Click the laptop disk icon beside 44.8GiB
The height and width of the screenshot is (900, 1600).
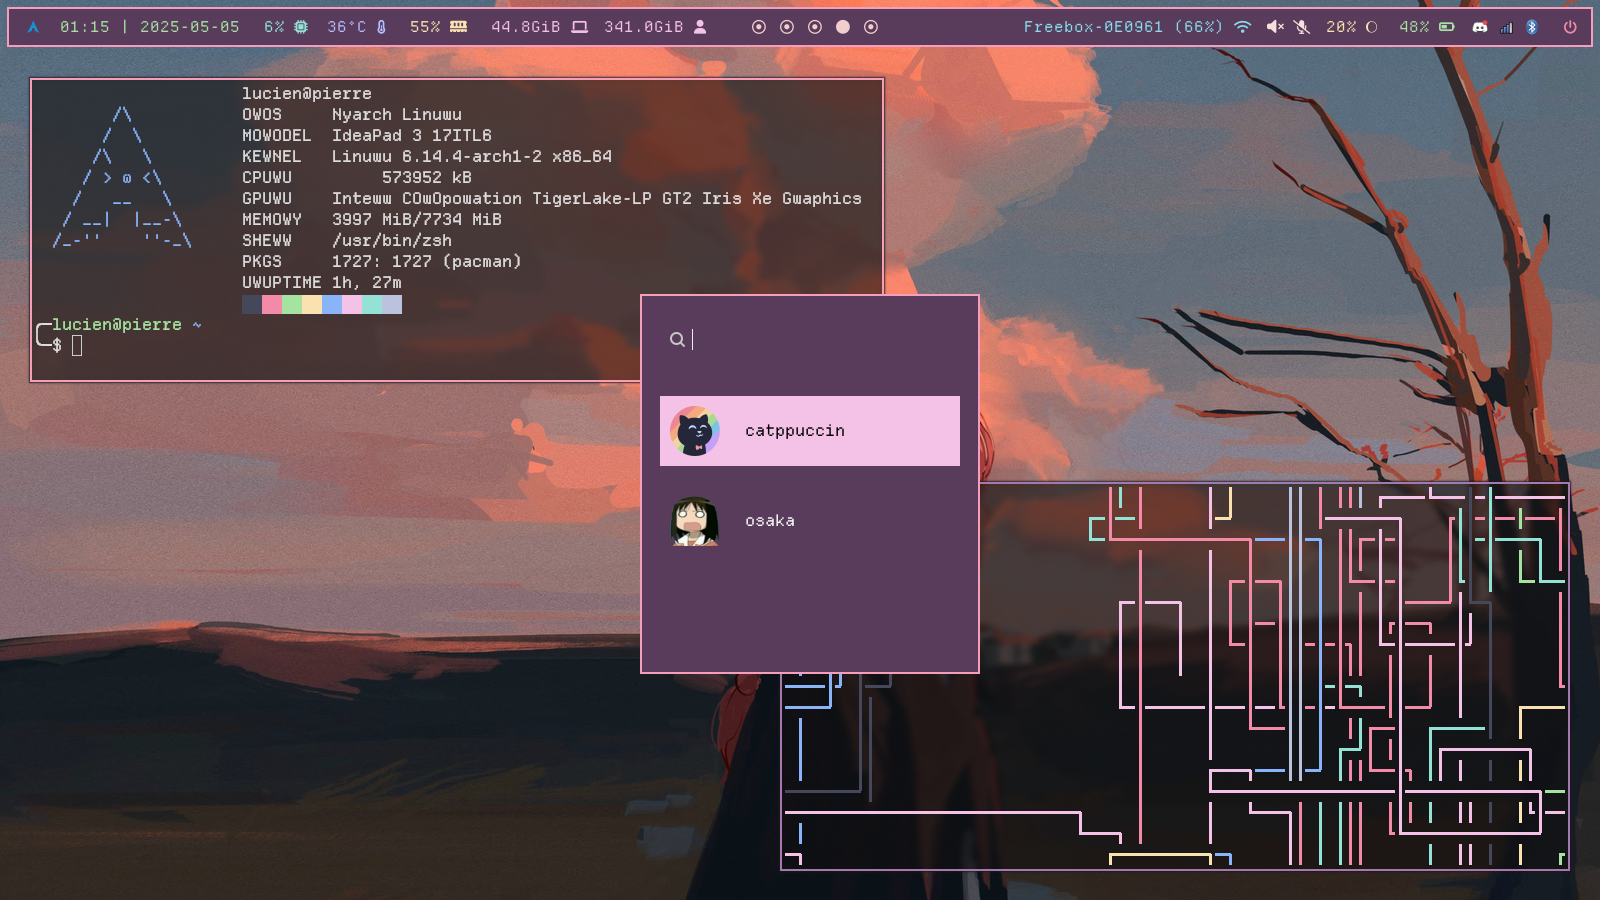(579, 27)
